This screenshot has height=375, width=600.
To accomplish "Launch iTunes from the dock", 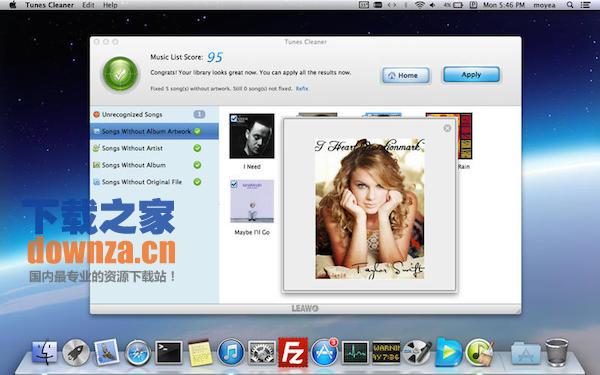I will pos(231,352).
